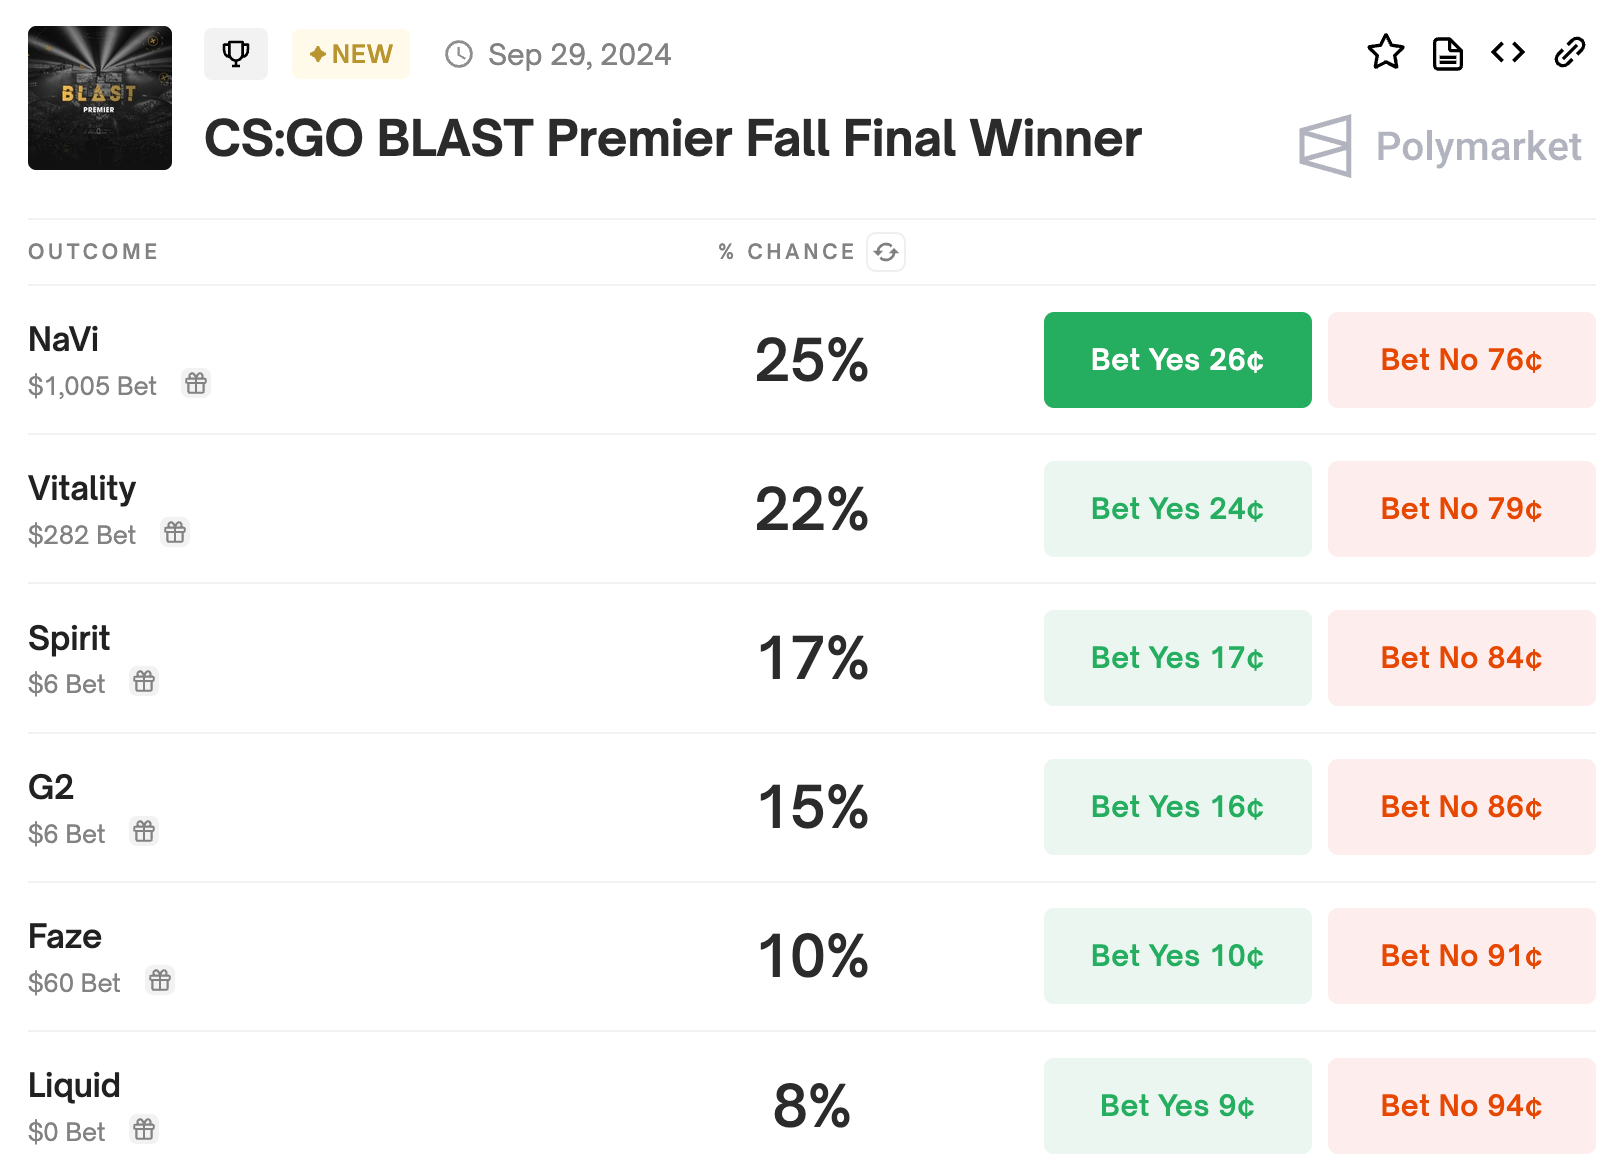
Task: Open the Polymarket logo link
Action: [1440, 146]
